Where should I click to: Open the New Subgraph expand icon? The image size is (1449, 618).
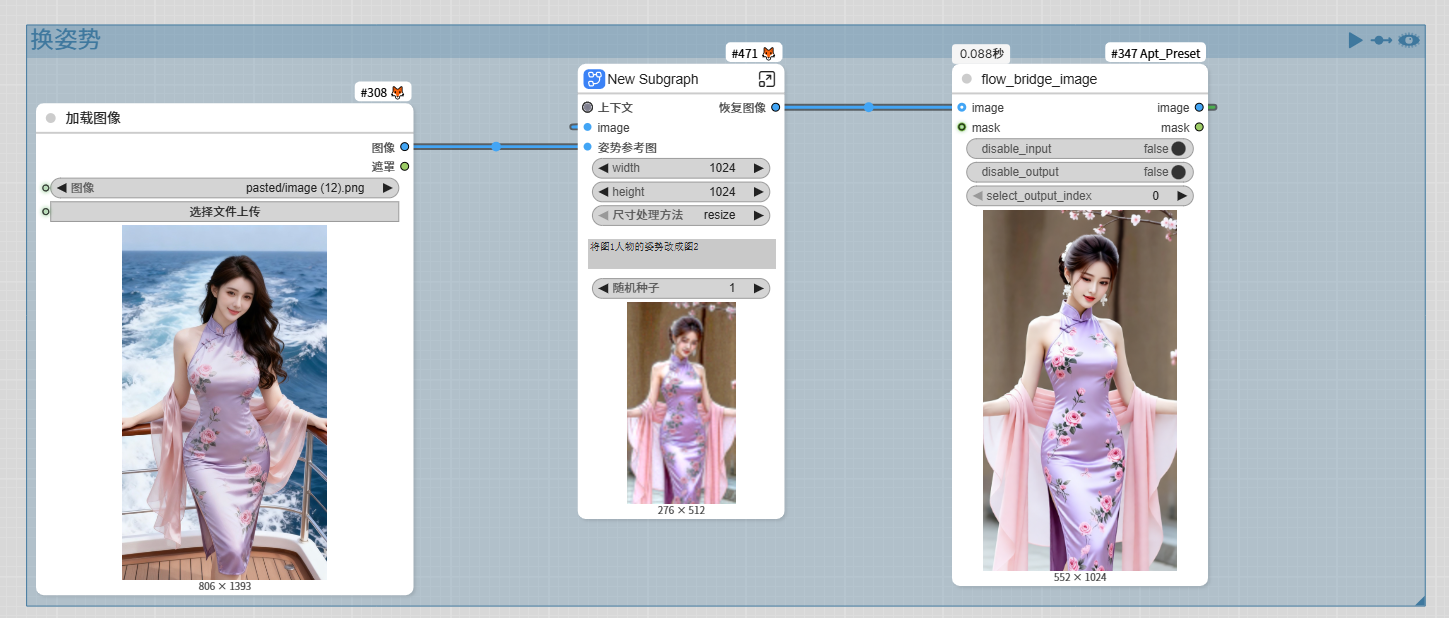tap(766, 79)
